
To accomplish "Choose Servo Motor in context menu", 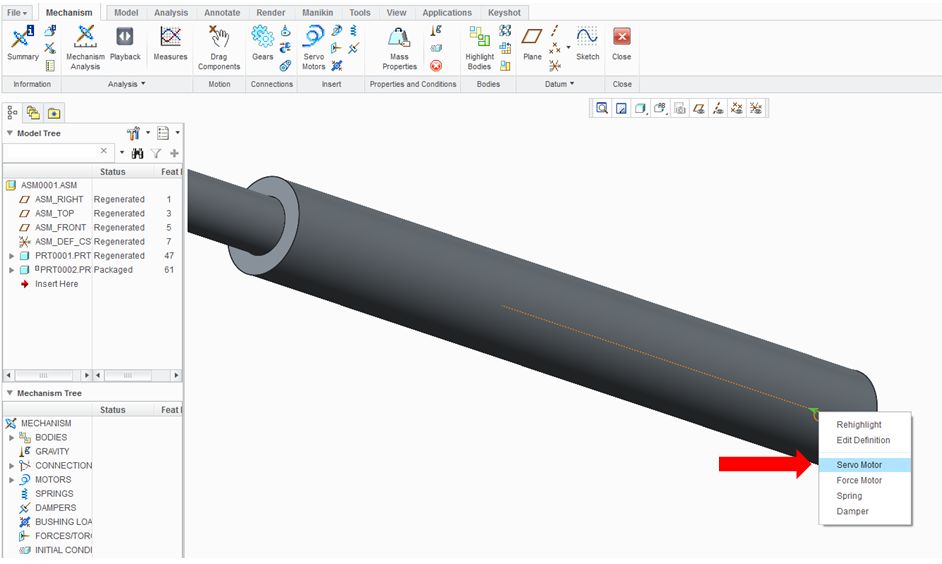I will click(x=865, y=465).
